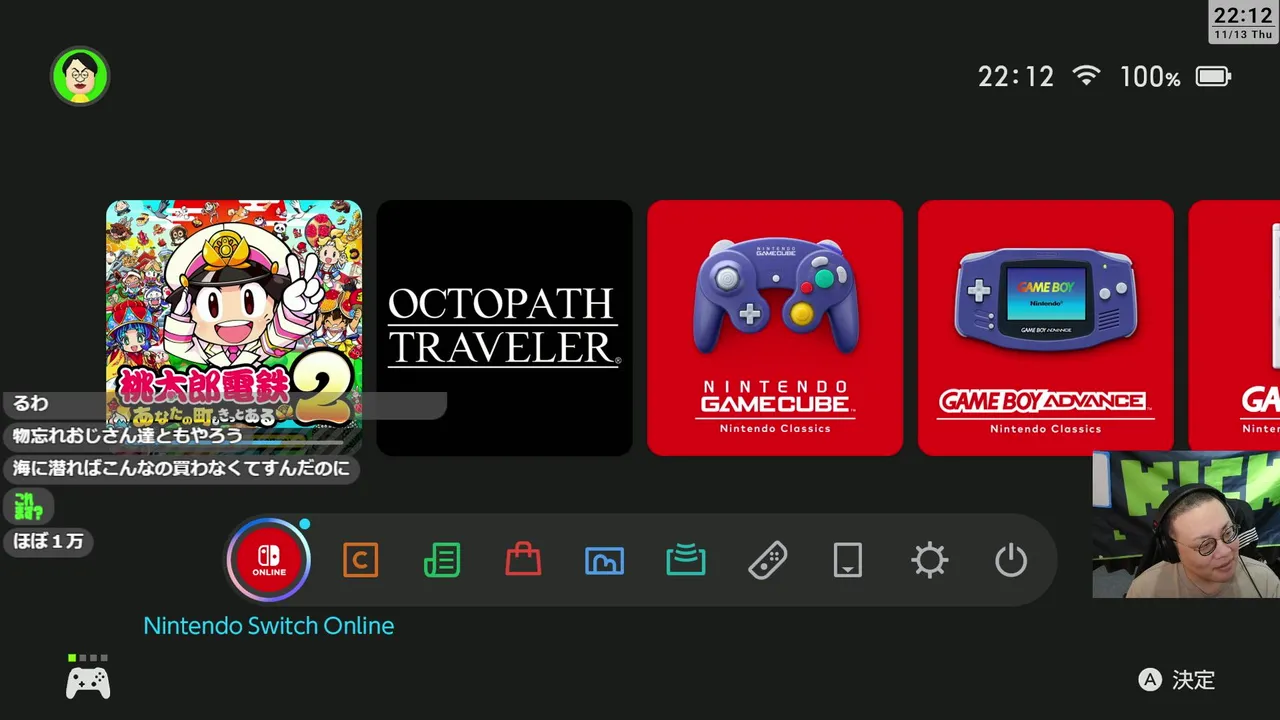1280x720 pixels.
Task: Open the user profile Mii avatar
Action: click(x=80, y=76)
